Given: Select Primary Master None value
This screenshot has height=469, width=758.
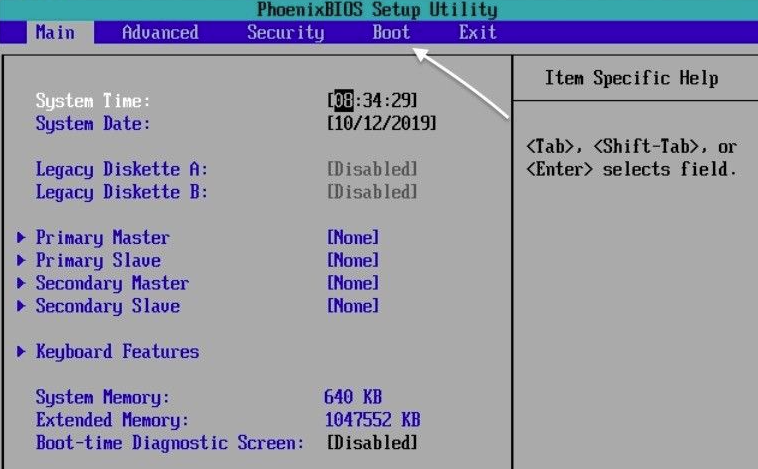Looking at the screenshot, I should [x=353, y=238].
